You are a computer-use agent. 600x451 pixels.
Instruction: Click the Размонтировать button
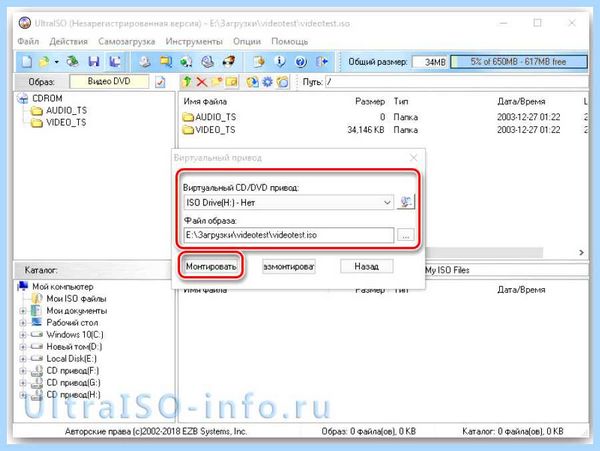[289, 266]
